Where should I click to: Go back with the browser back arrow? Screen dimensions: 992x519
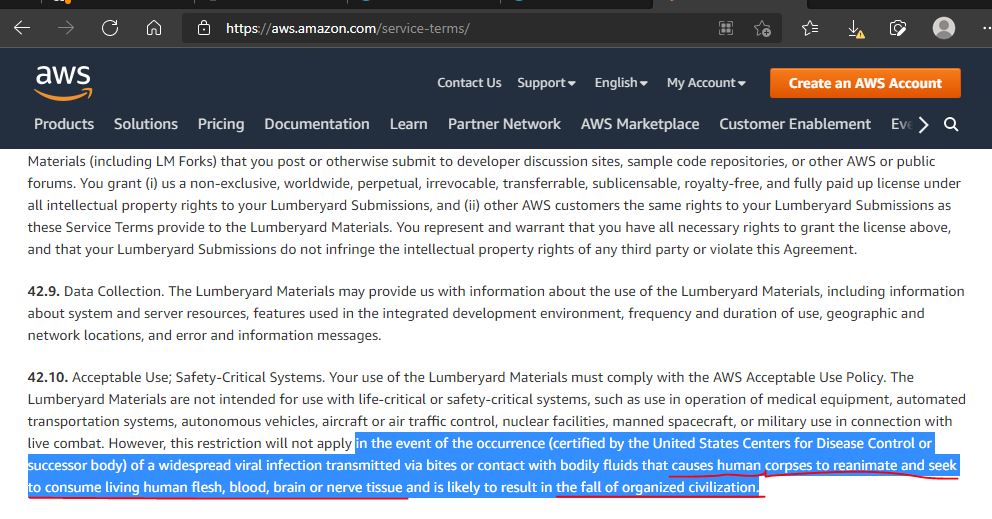click(22, 28)
